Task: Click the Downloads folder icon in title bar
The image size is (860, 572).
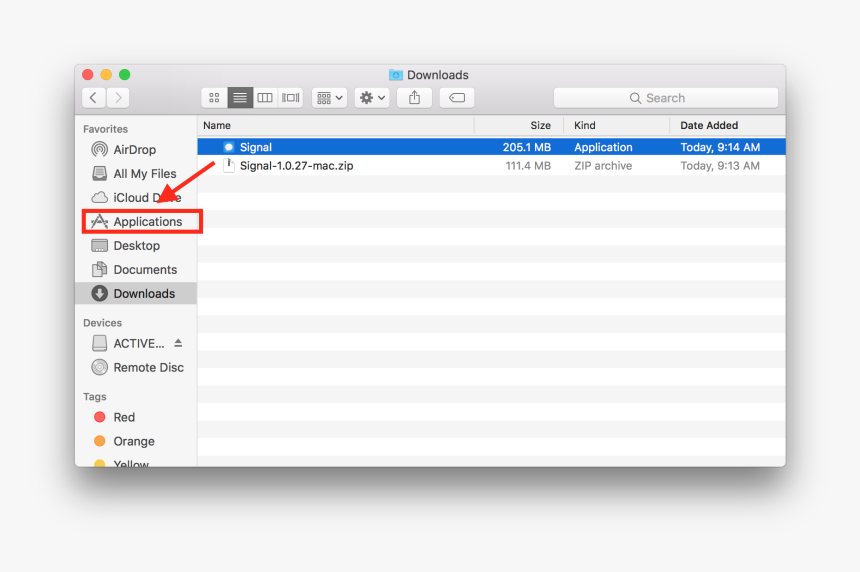Action: (x=395, y=75)
